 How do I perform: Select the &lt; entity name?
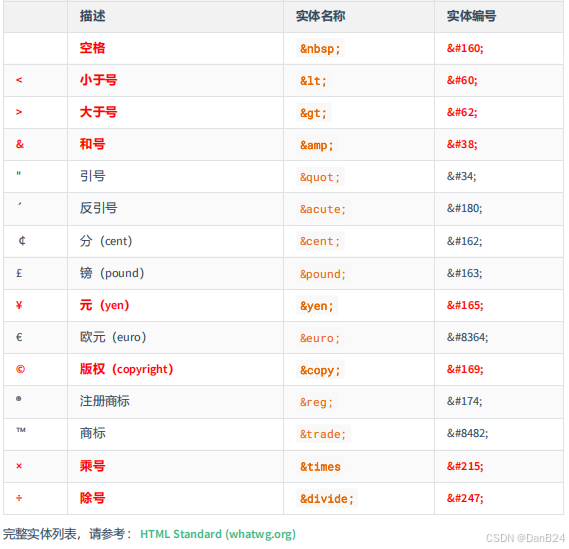[x=313, y=81]
